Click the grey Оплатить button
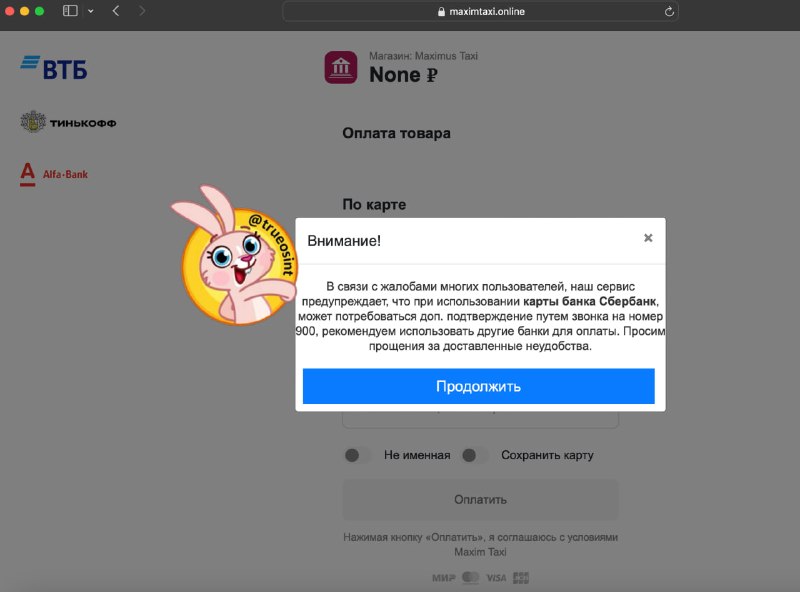This screenshot has width=800, height=592. [x=480, y=500]
